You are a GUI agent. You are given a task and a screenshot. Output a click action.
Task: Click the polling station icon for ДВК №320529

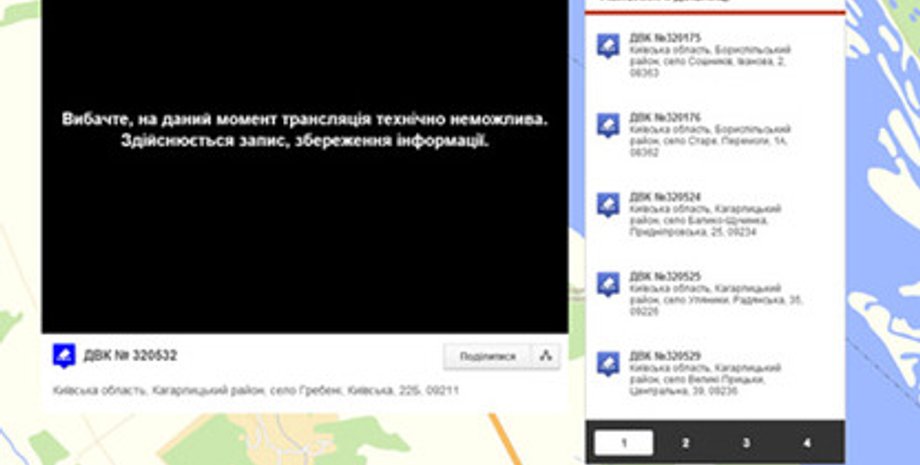tap(608, 363)
